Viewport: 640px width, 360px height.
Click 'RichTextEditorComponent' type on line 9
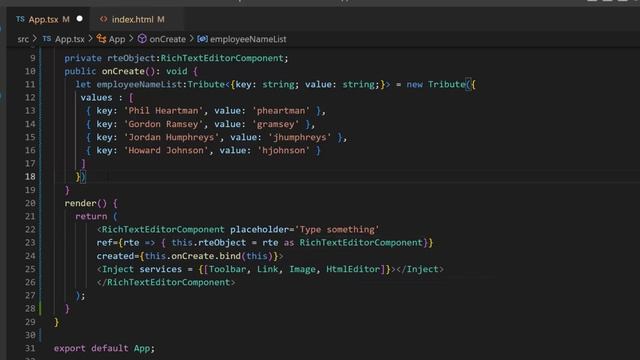click(222, 58)
